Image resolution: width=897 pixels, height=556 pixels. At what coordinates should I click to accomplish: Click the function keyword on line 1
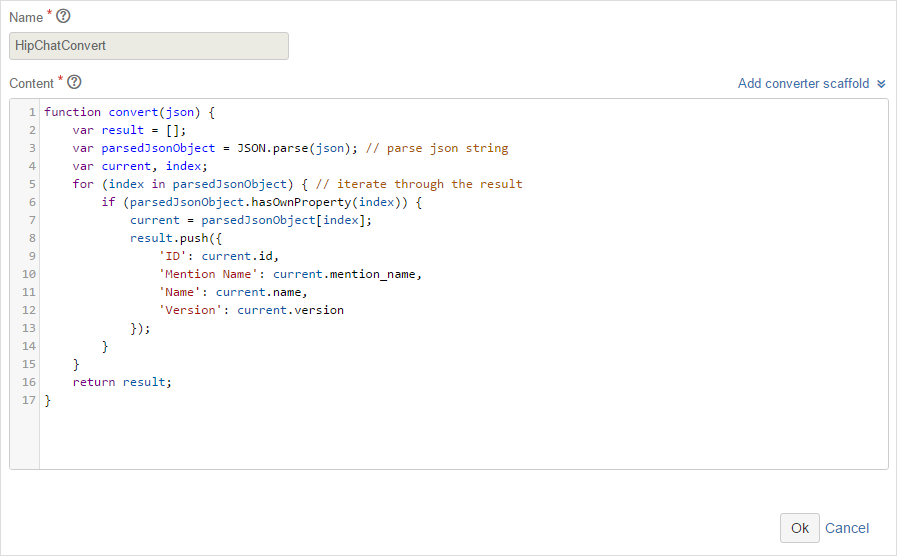(72, 112)
